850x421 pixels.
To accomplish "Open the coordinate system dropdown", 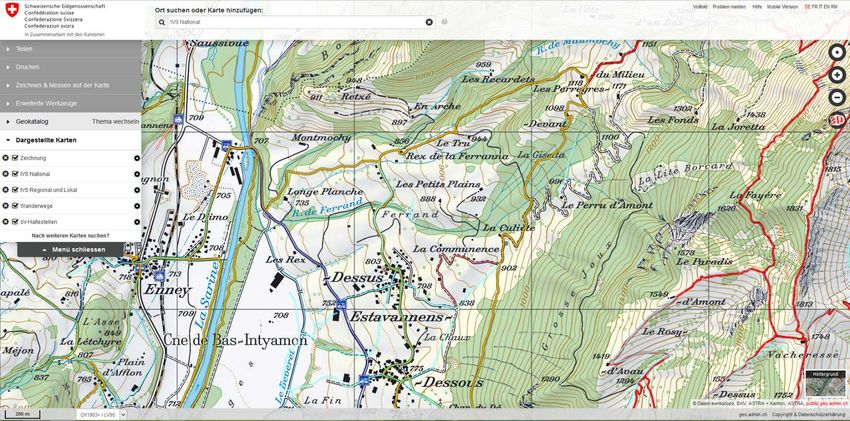I will [102, 414].
